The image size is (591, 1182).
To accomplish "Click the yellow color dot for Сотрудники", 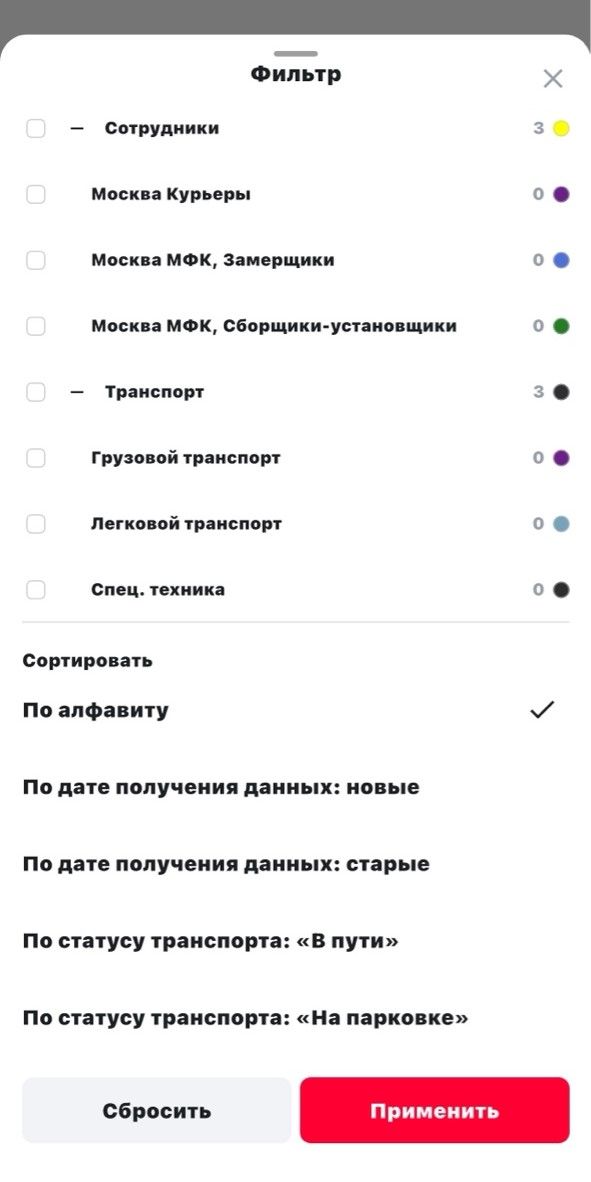I will (x=561, y=128).
